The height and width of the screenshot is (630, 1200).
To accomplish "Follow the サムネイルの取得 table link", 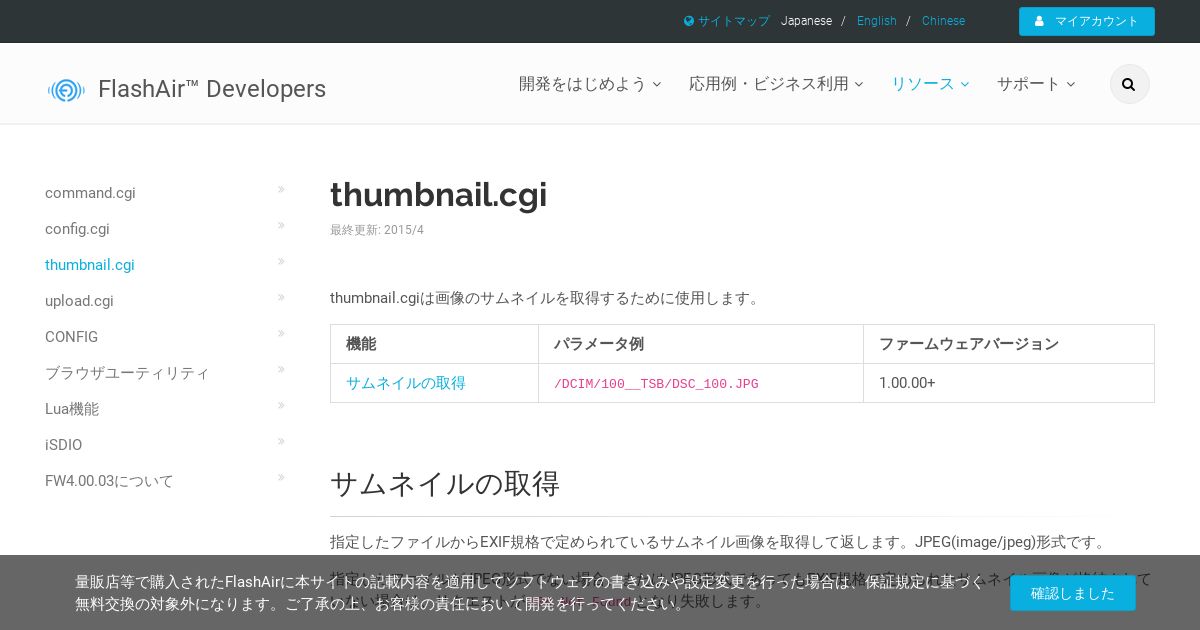I will [405, 383].
